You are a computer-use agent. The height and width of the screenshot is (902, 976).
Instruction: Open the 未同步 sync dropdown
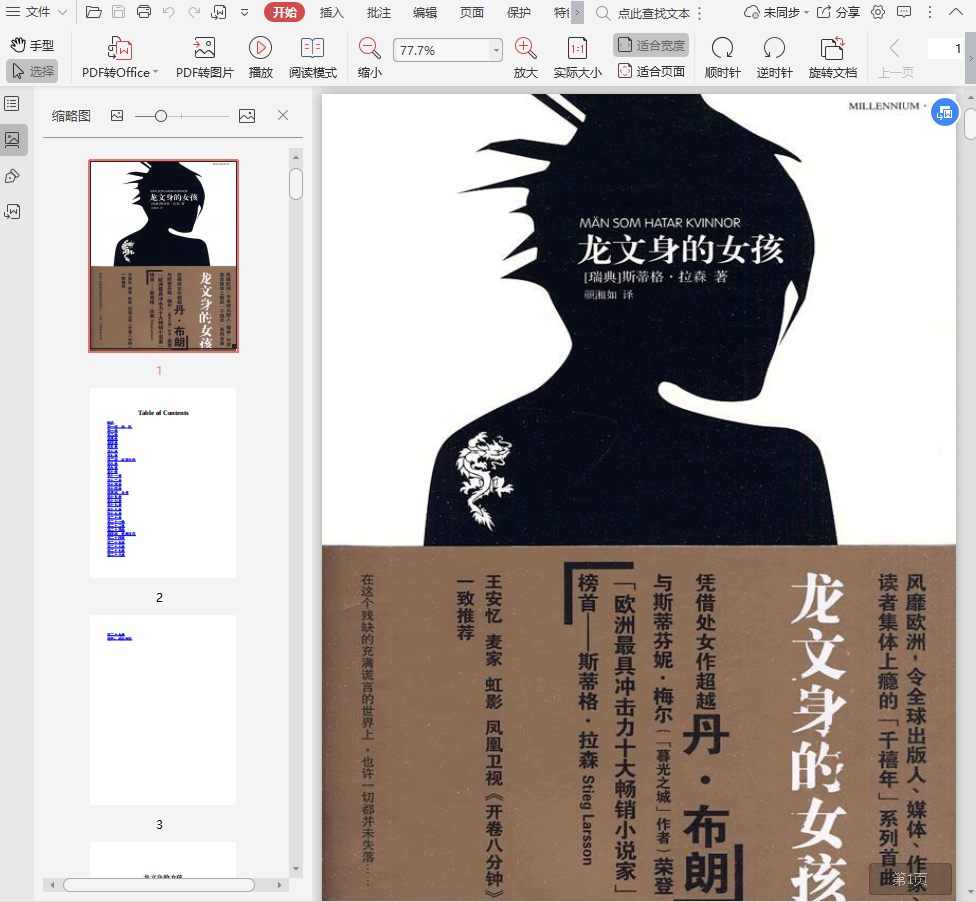click(x=777, y=12)
